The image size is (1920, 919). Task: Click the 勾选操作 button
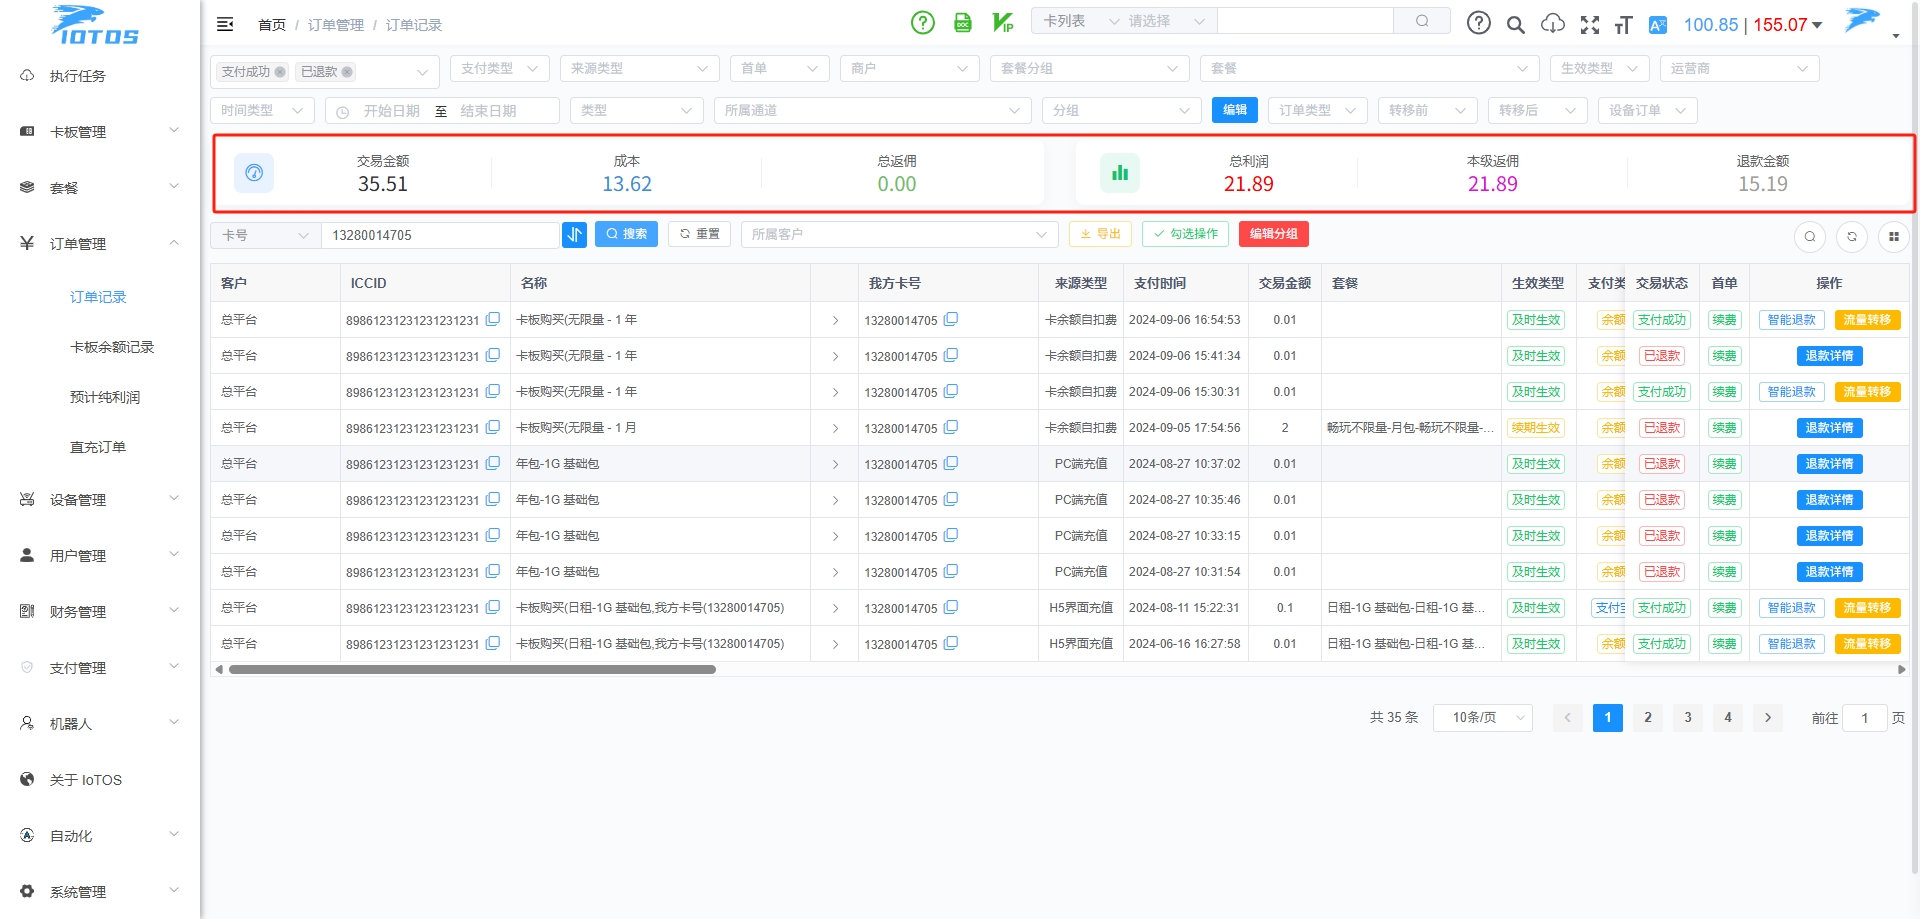point(1185,234)
